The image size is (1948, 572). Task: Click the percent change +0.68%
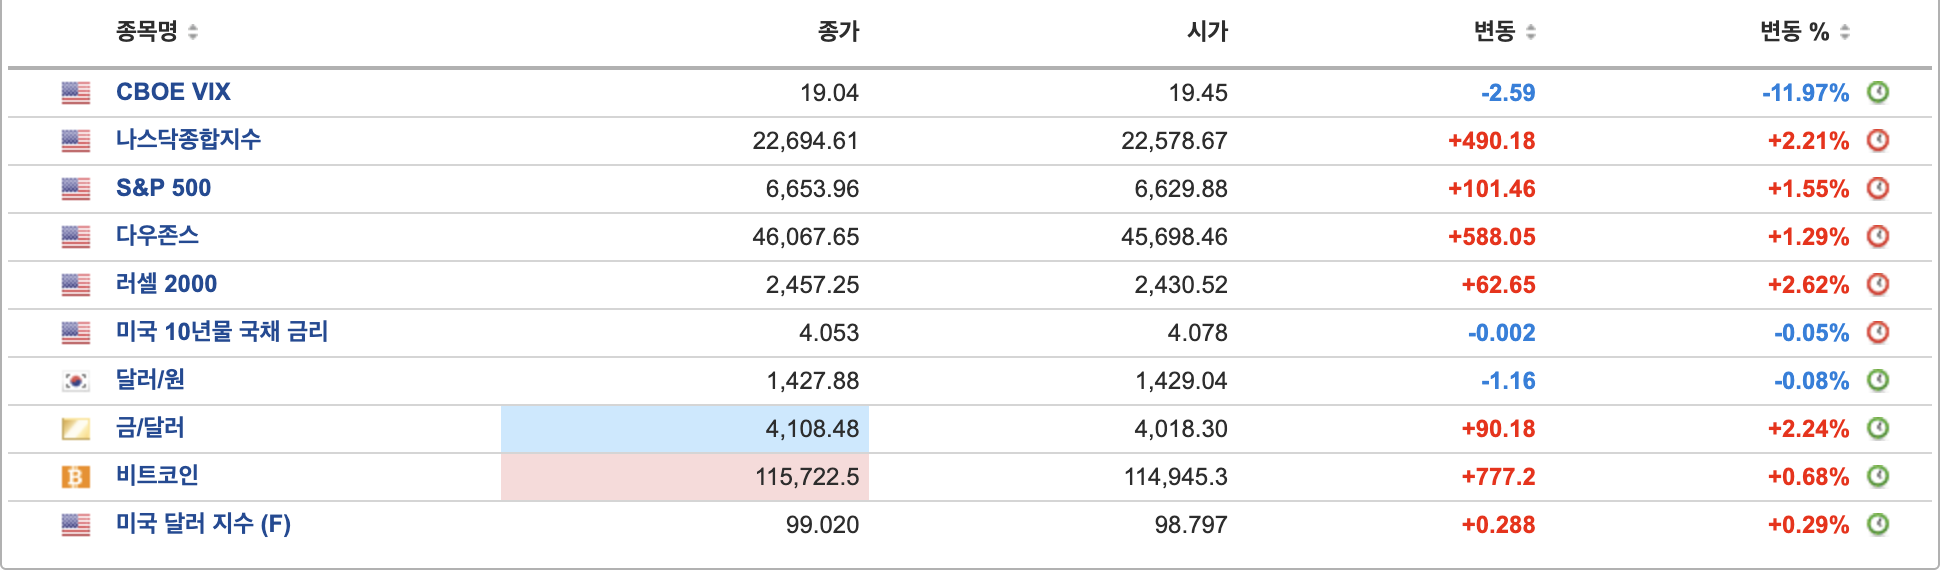coord(1809,477)
